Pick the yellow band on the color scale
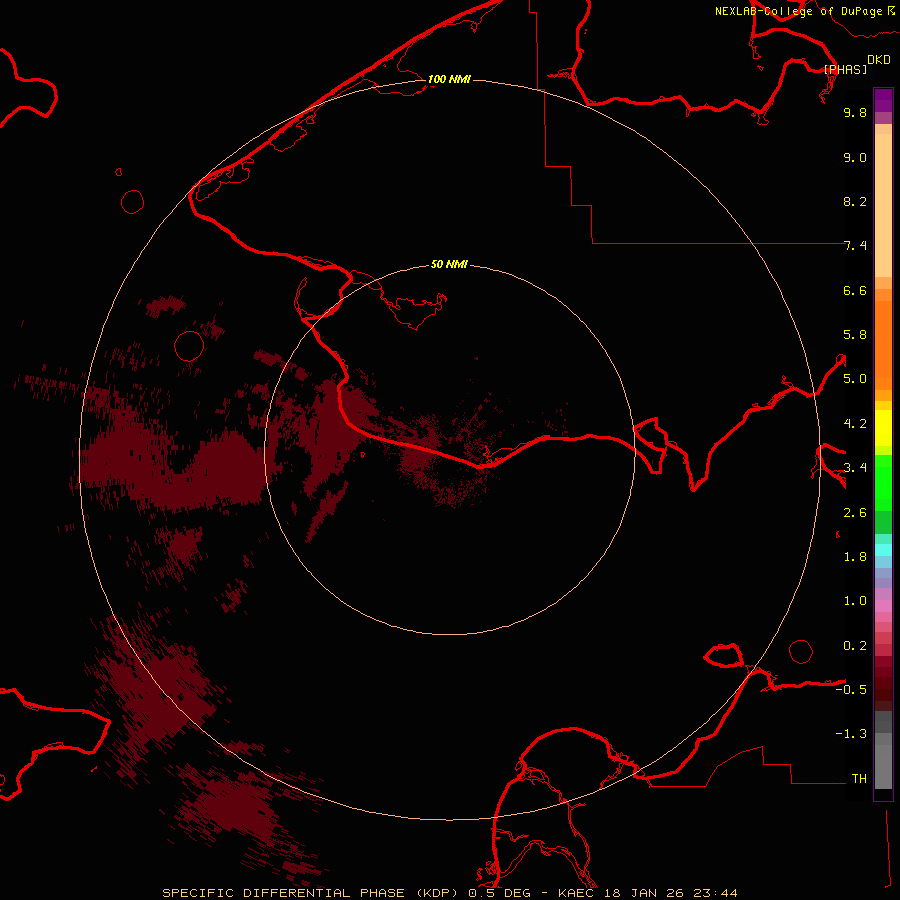 [x=883, y=427]
